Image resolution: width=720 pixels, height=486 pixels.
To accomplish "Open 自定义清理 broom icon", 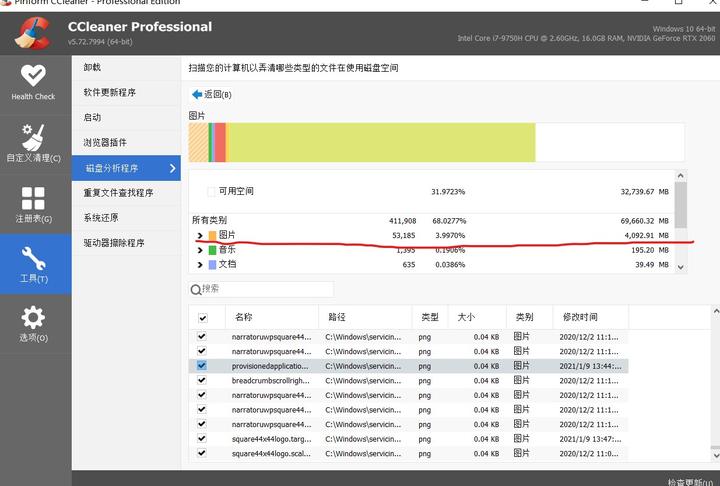I will (x=33, y=137).
